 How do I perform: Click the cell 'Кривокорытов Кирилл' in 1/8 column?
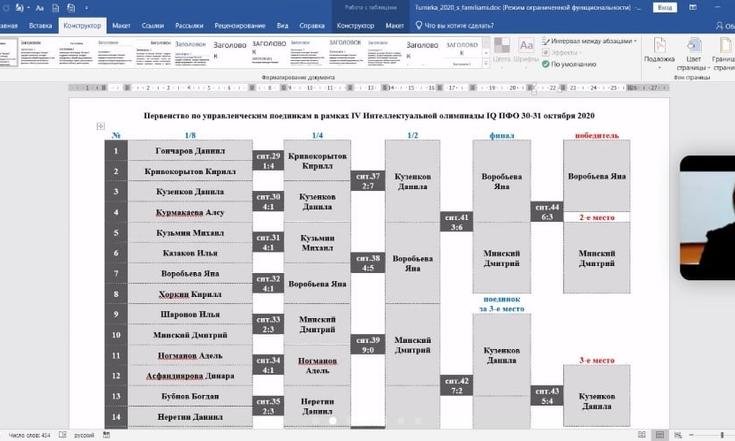190,171
